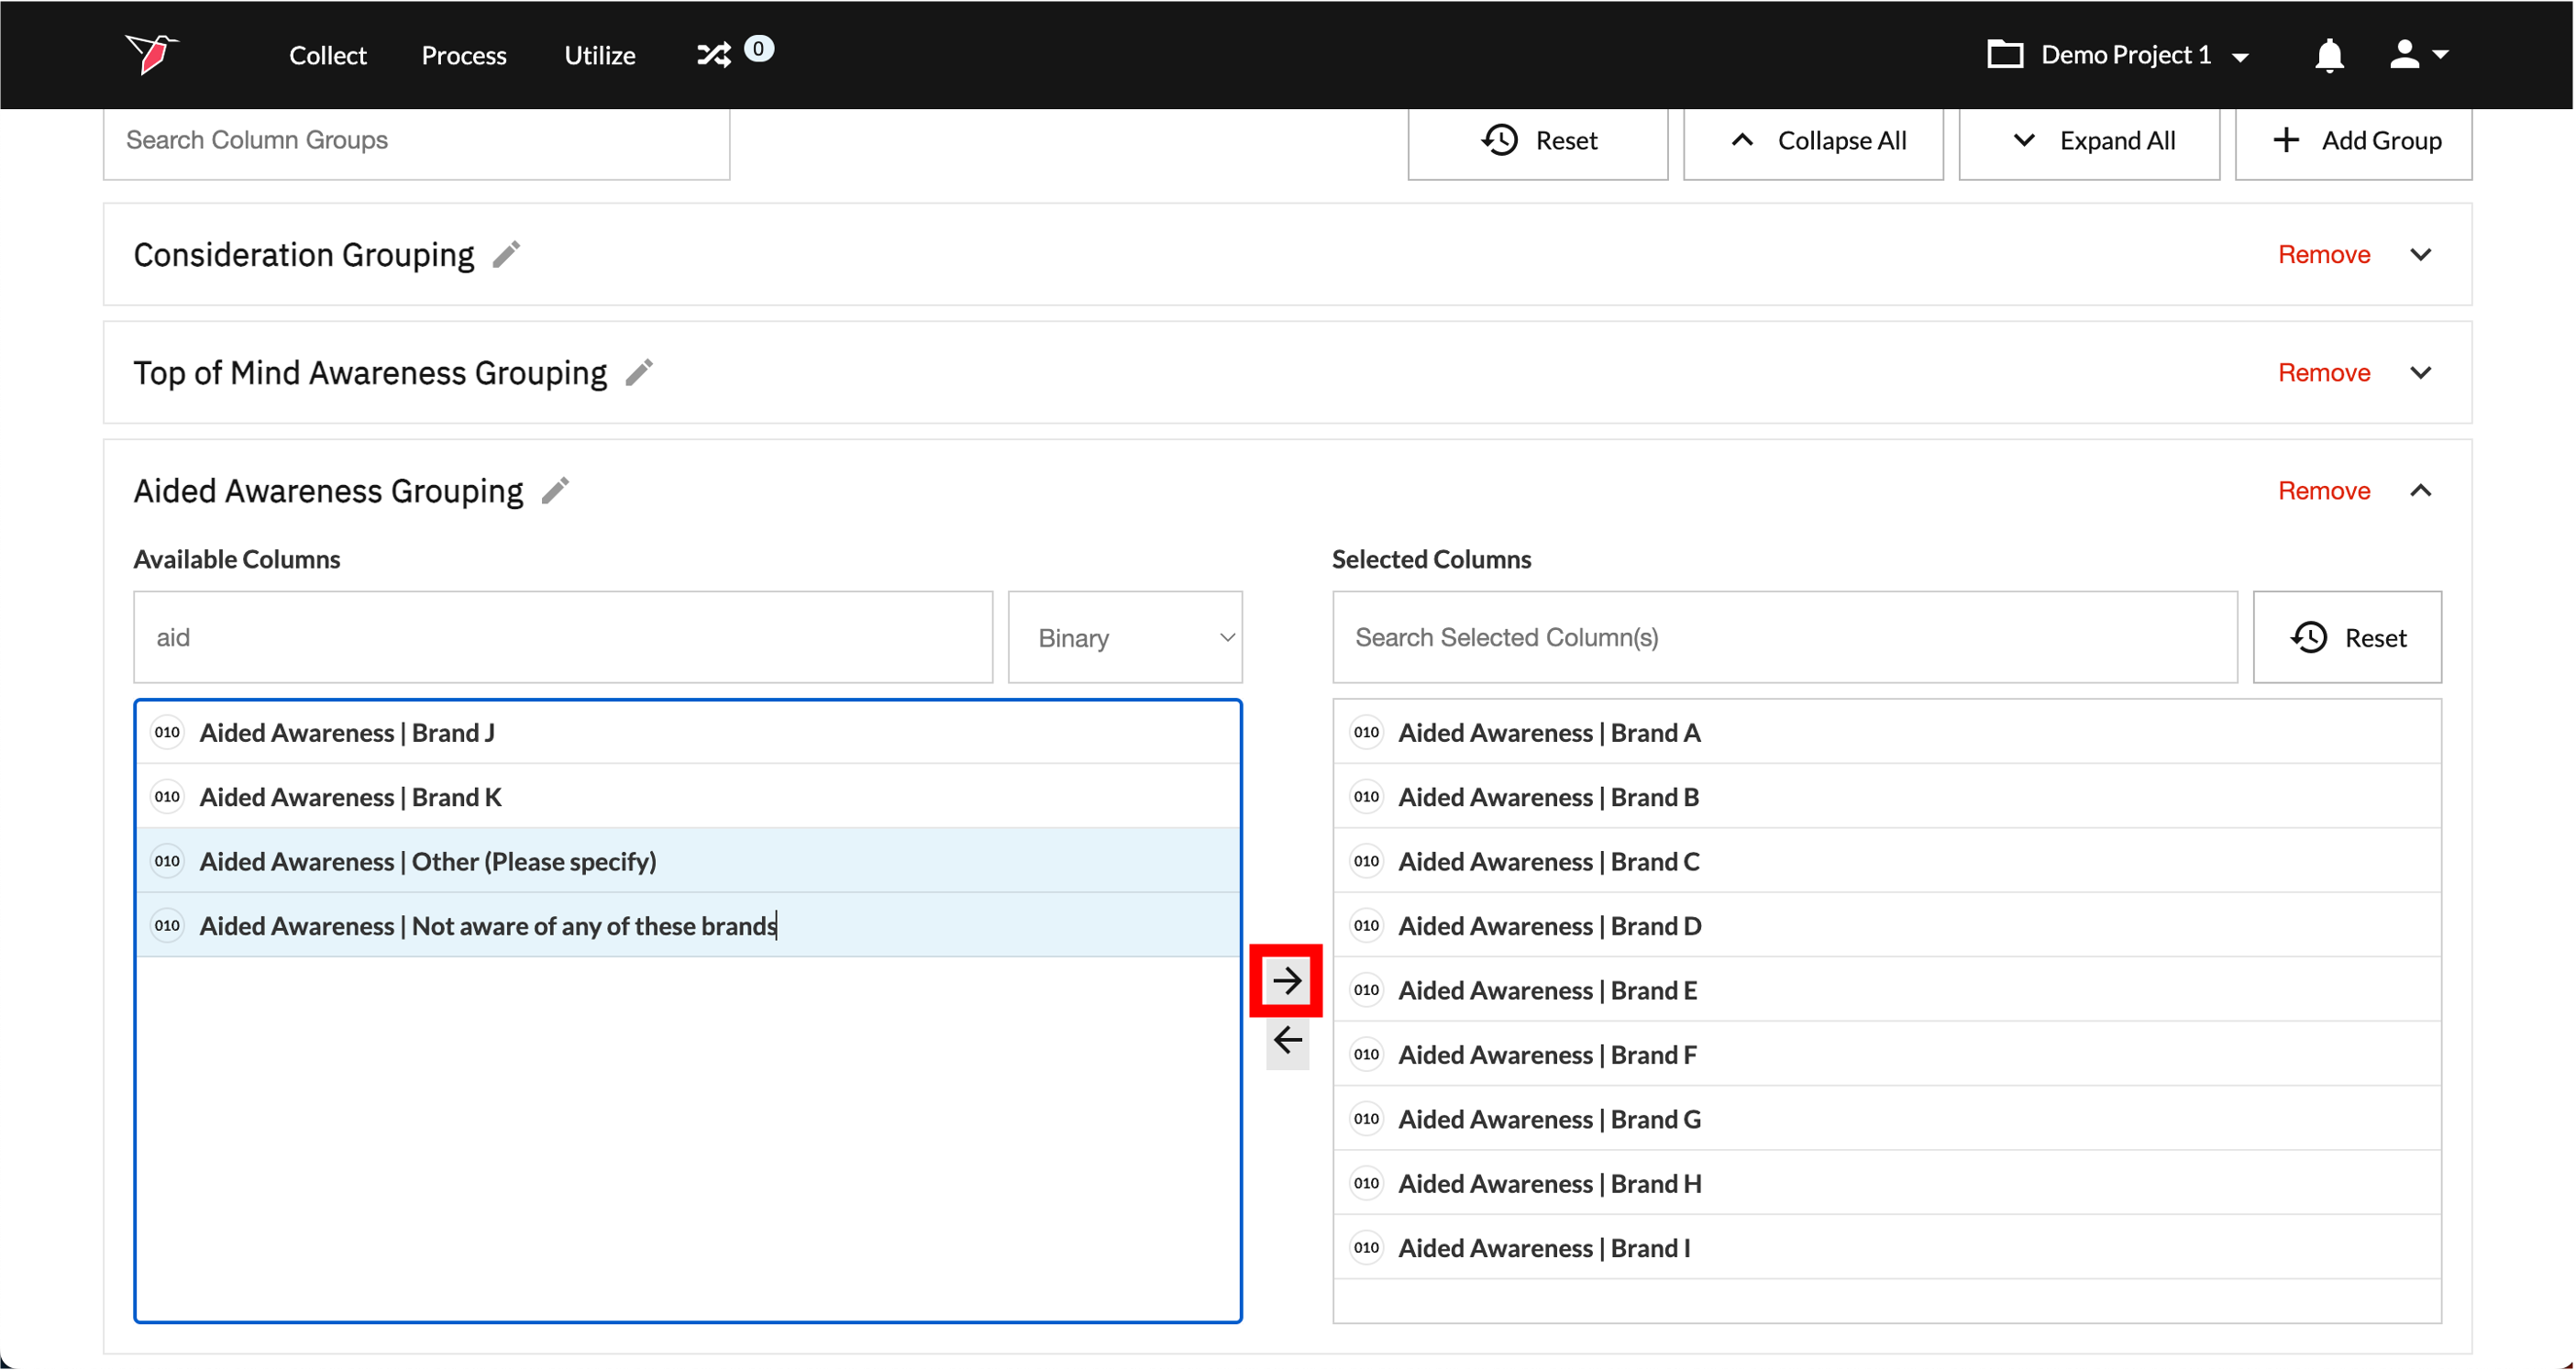Click the shuffle queue icon
This screenshot has width=2576, height=1370.
714,54
